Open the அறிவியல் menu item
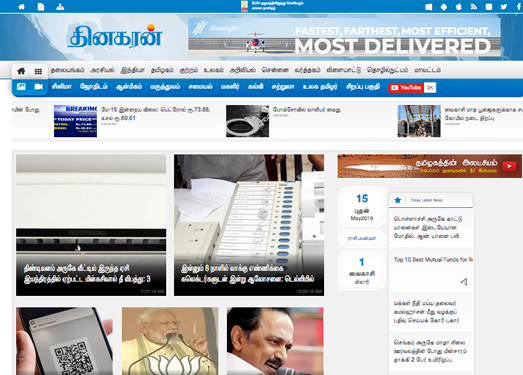Image resolution: width=523 pixels, height=375 pixels. tap(242, 70)
